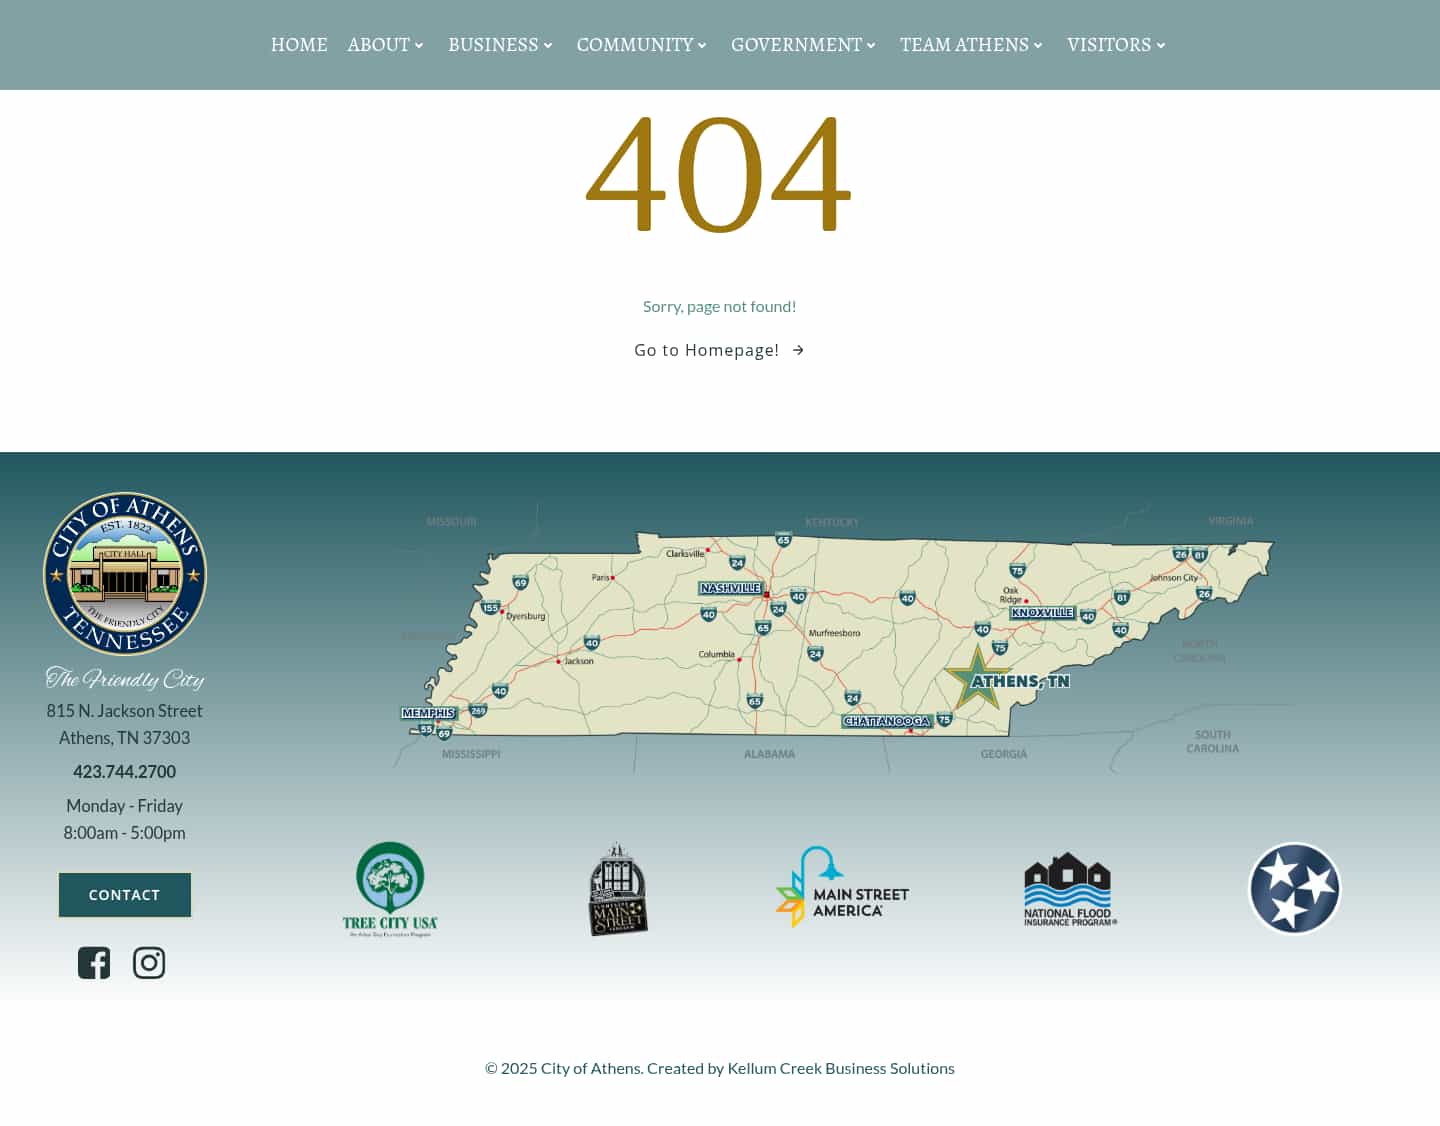Expand the Team Athens menu chevron
The height and width of the screenshot is (1126, 1440).
tap(1038, 45)
